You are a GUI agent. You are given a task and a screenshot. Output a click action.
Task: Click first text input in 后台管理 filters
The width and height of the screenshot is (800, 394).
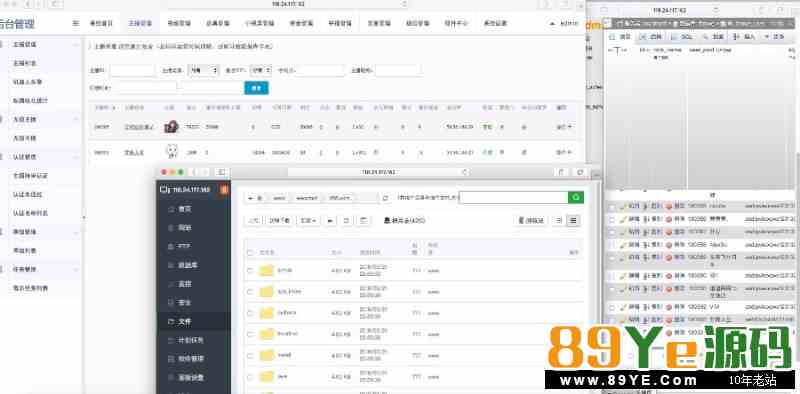[132, 70]
